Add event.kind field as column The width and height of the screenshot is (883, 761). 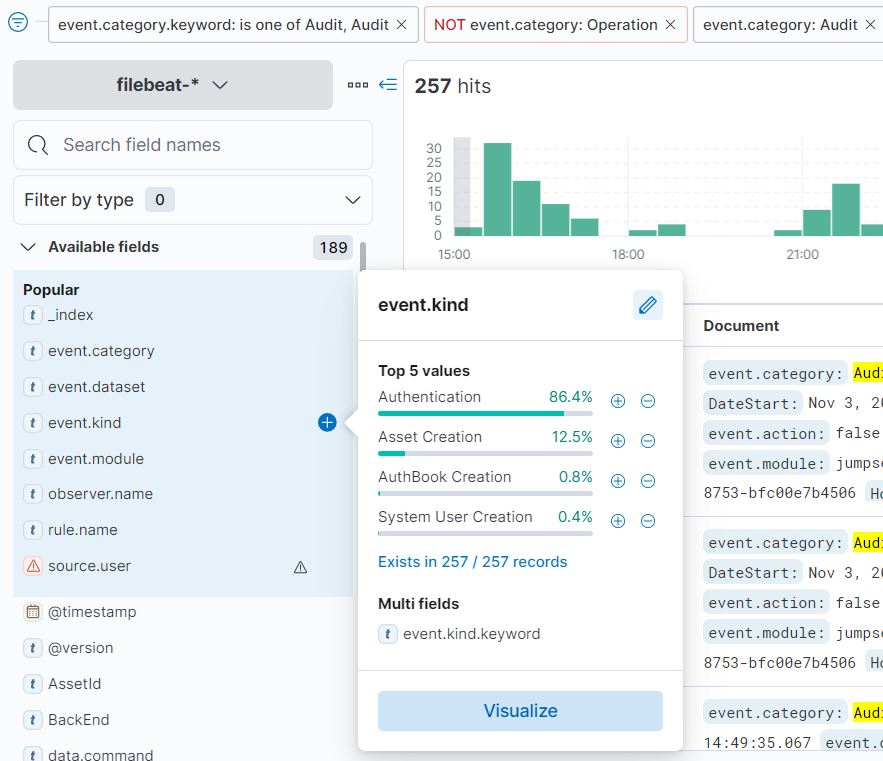coord(327,422)
